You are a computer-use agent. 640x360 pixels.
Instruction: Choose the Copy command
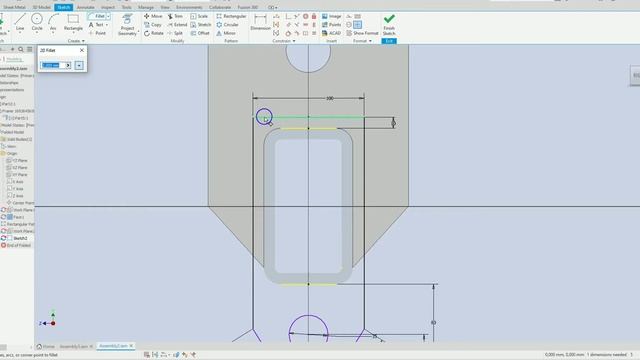pos(153,24)
